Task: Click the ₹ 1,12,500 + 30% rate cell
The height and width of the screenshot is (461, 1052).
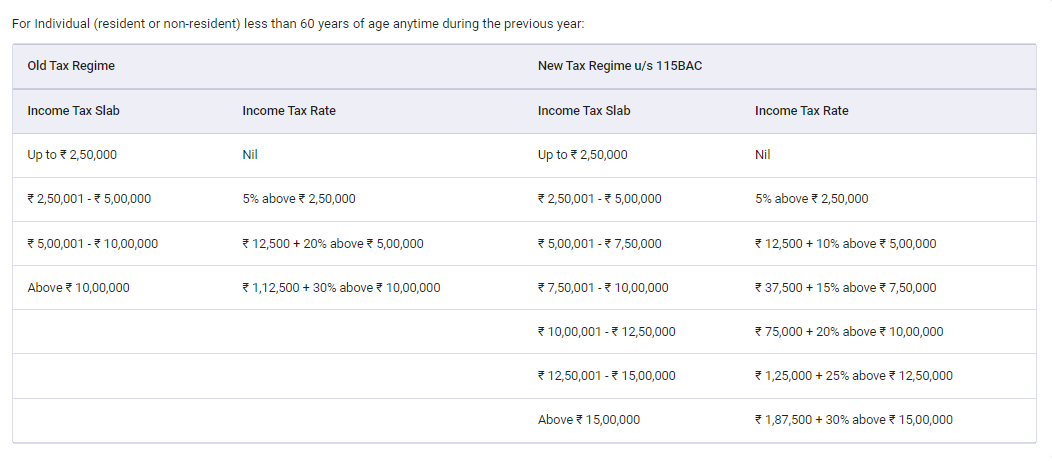Action: click(x=341, y=288)
